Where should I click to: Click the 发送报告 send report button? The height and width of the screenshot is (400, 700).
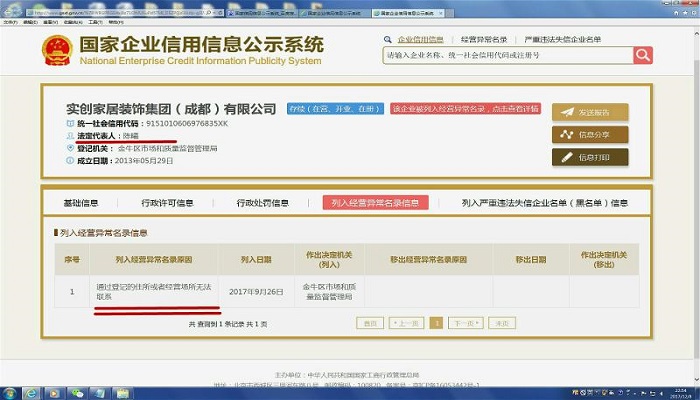tap(590, 111)
